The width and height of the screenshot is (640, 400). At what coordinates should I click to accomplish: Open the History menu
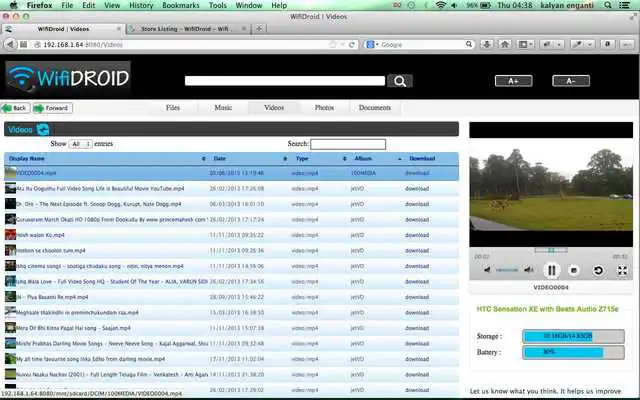pos(141,5)
